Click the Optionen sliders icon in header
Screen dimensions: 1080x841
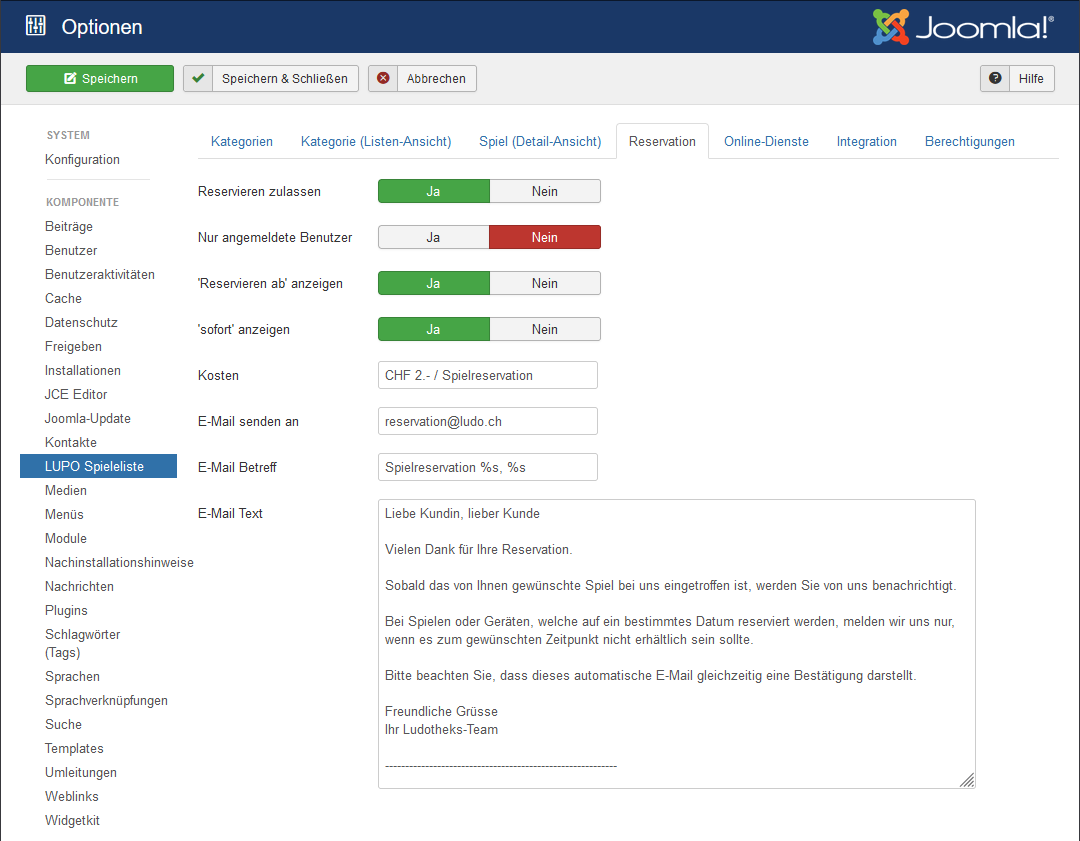click(36, 26)
